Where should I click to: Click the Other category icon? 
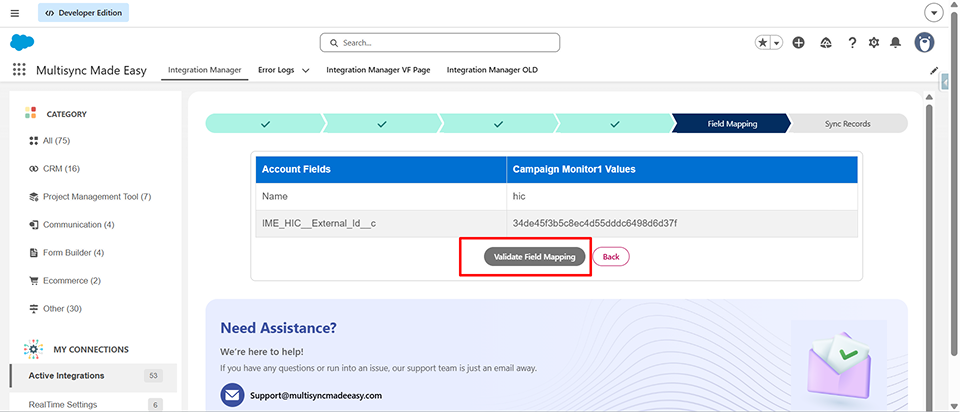(34, 309)
